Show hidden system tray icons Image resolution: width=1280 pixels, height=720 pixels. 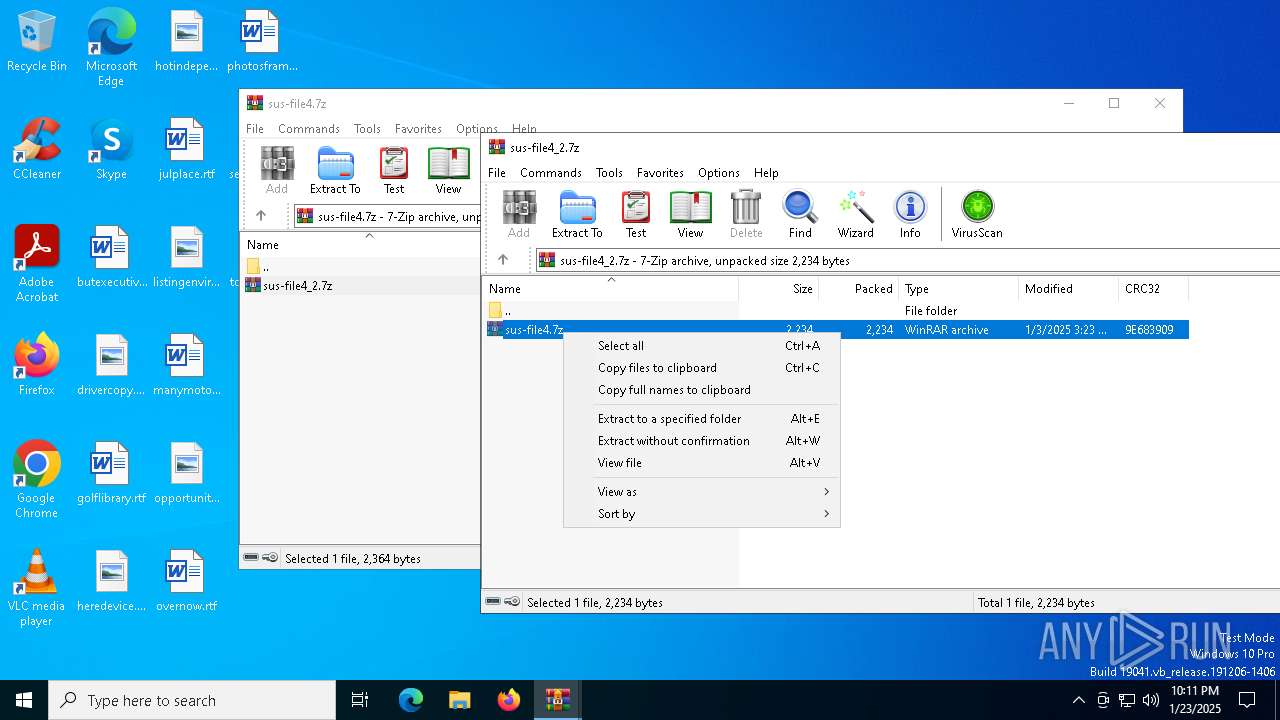1078,700
